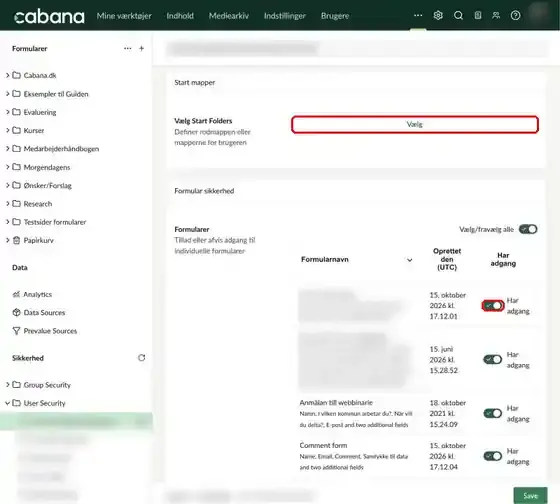Open Prevalue Sources link

click(50, 331)
